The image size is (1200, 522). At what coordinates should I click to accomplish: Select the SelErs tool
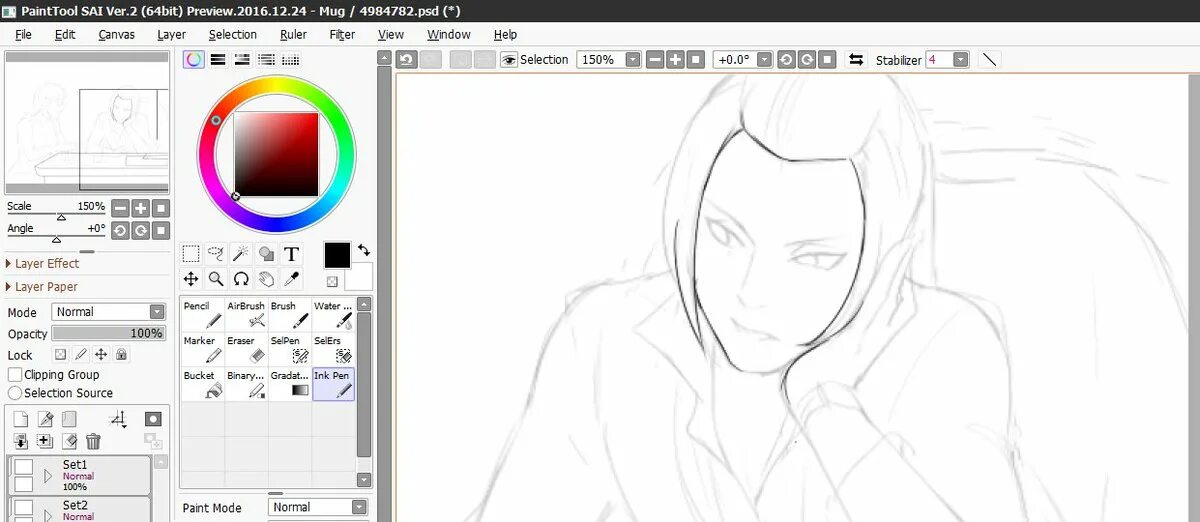[x=333, y=349]
